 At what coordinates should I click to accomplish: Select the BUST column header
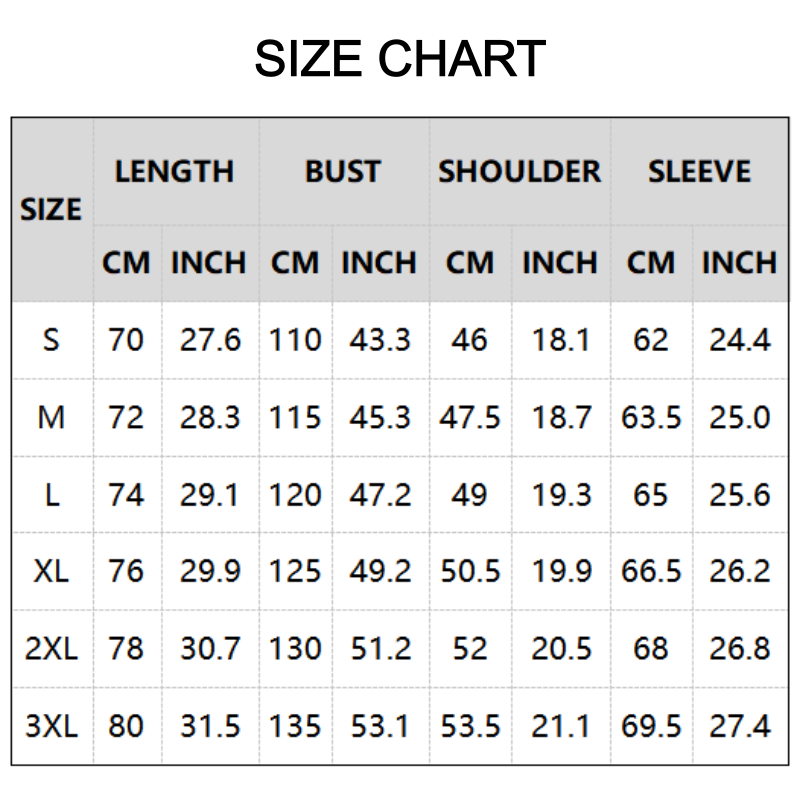click(x=343, y=171)
